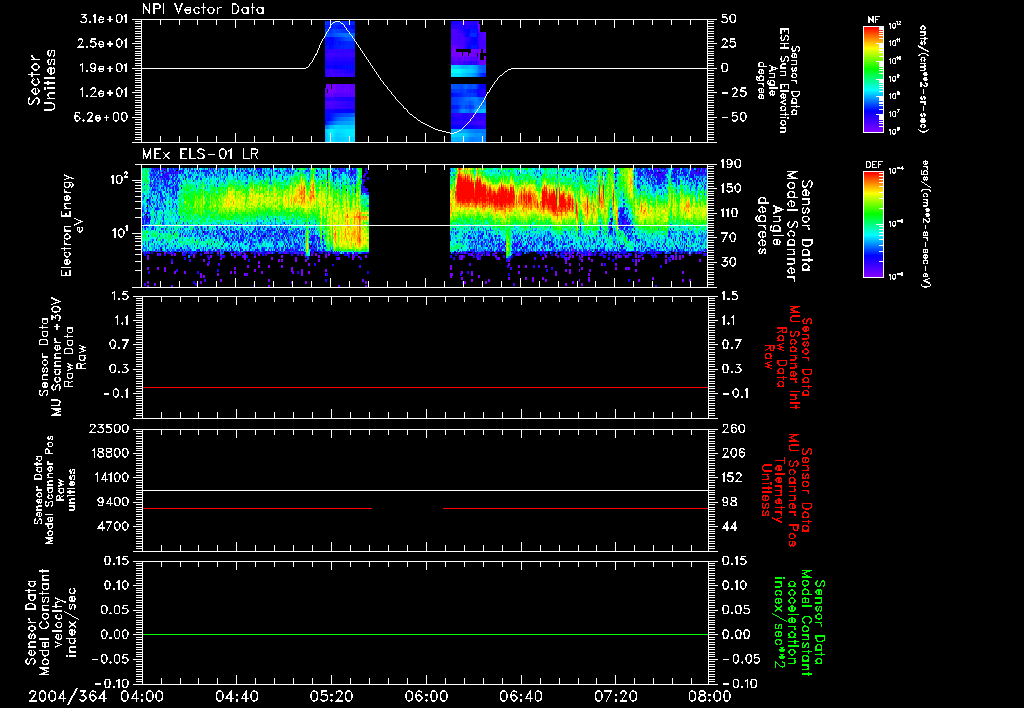Click the 70 scanner angle tick label
This screenshot has width=1024, height=708.
pyautogui.click(x=728, y=238)
